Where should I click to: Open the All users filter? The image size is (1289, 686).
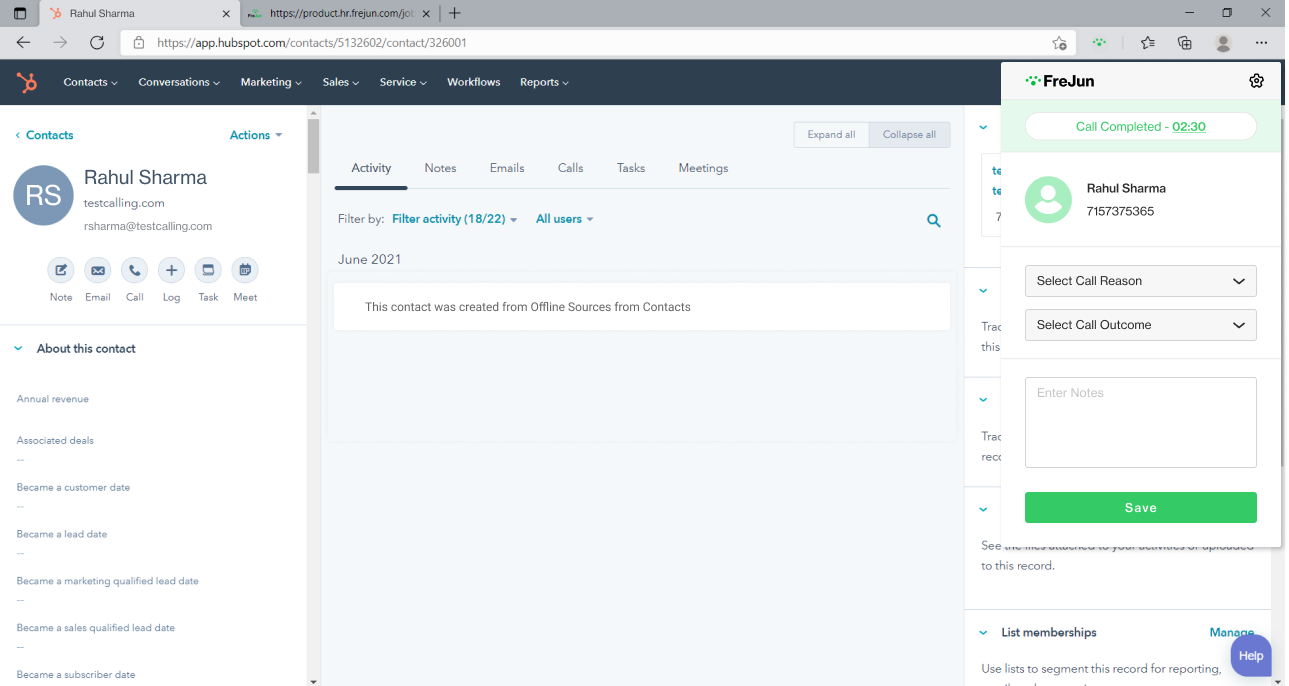tap(565, 219)
